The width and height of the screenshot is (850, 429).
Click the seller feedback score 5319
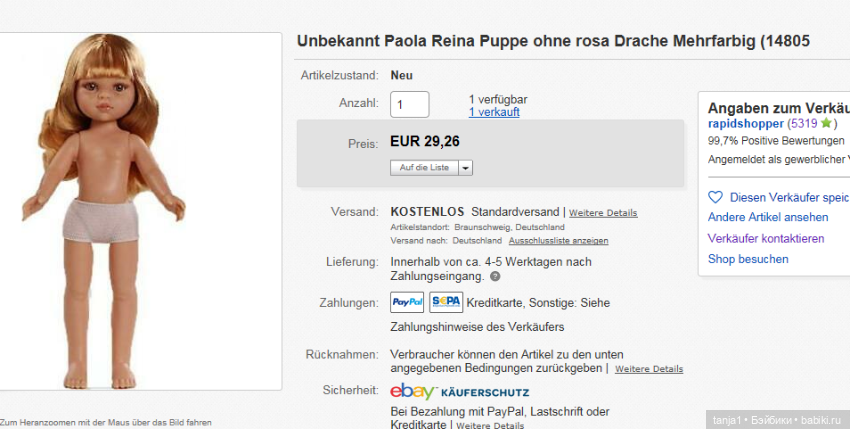[804, 124]
